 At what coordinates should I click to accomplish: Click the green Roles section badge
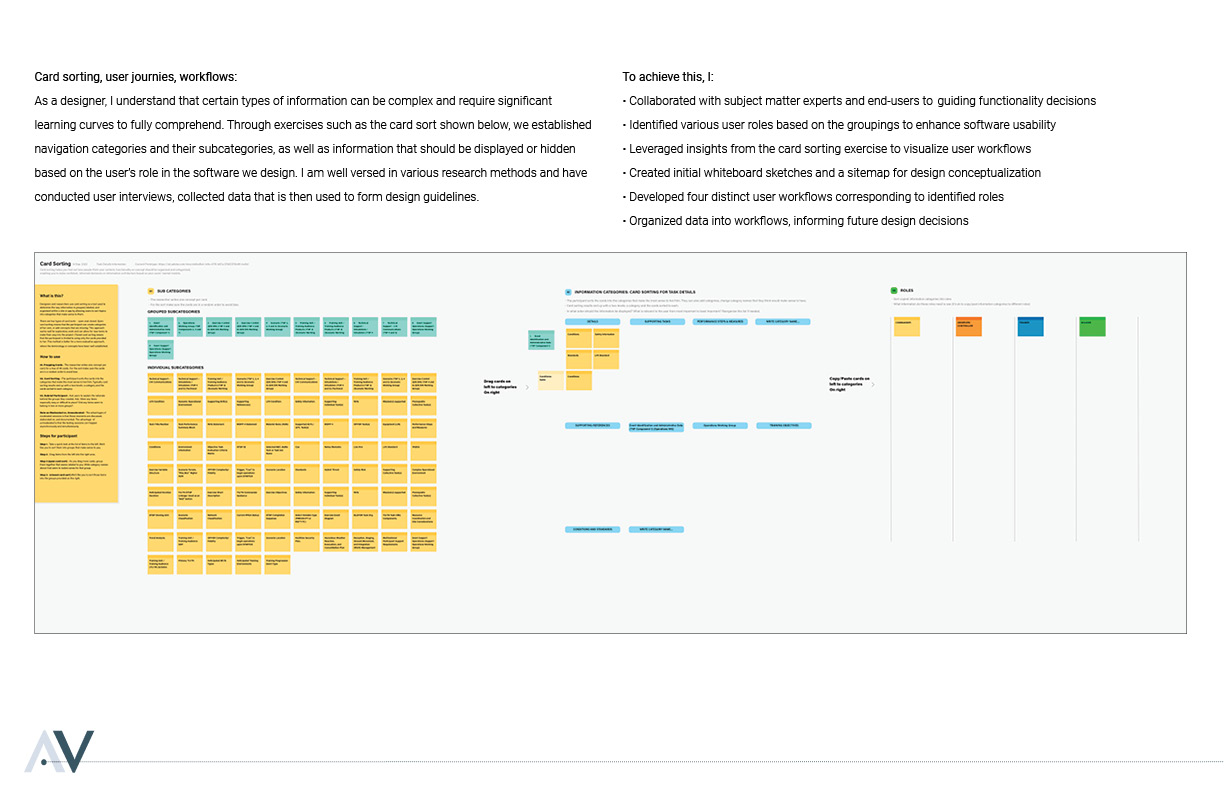point(894,291)
